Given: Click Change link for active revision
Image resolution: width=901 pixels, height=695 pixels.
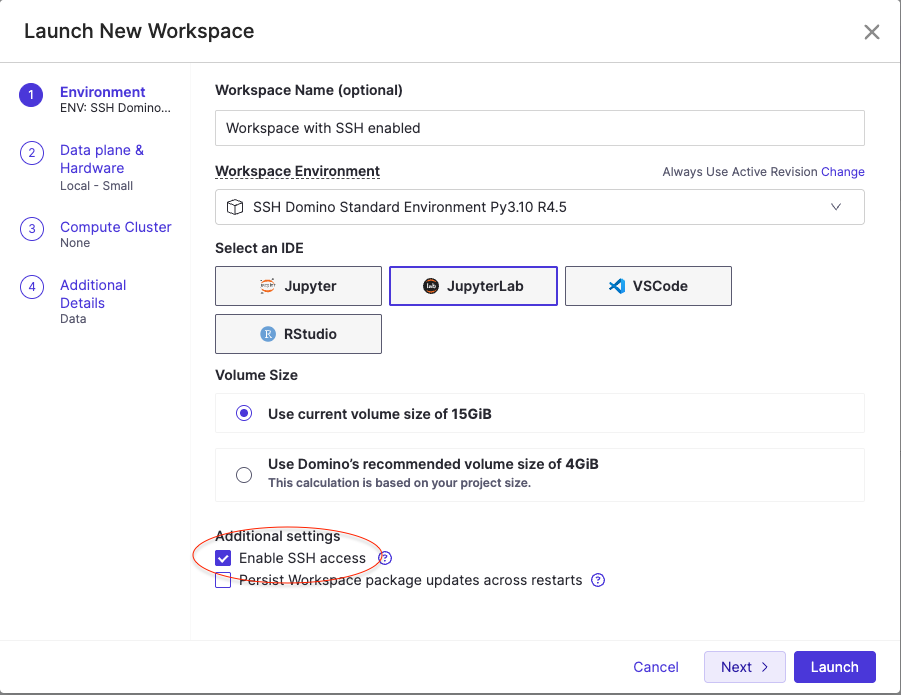Looking at the screenshot, I should point(842,172).
